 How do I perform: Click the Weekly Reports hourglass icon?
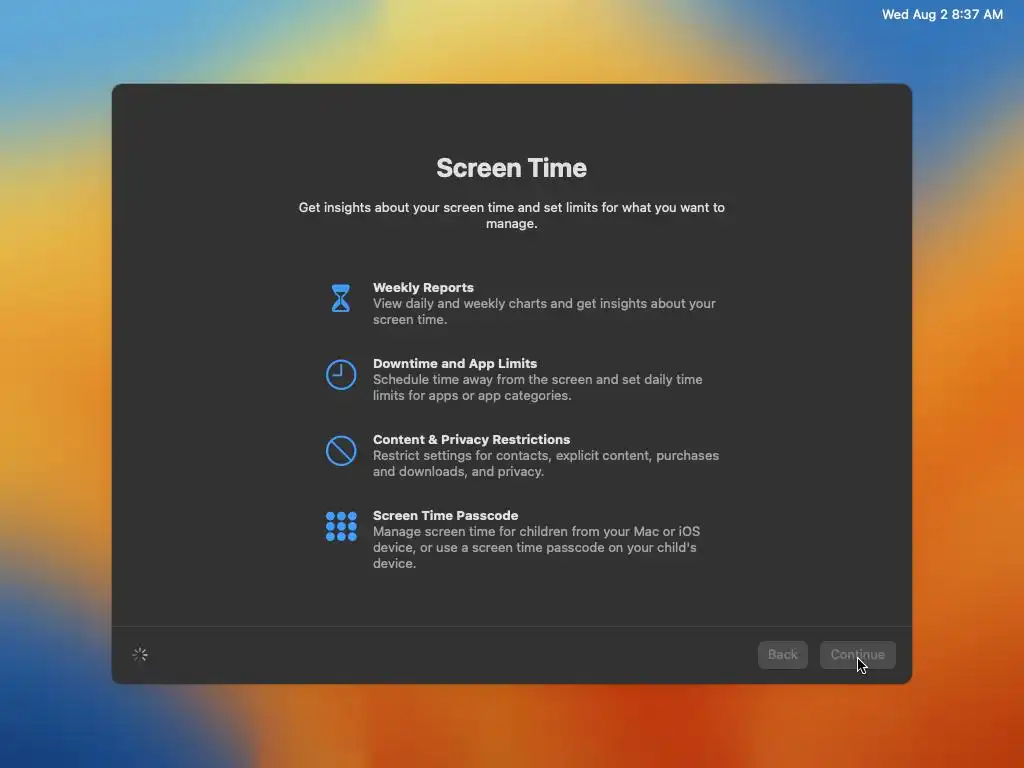click(x=340, y=298)
